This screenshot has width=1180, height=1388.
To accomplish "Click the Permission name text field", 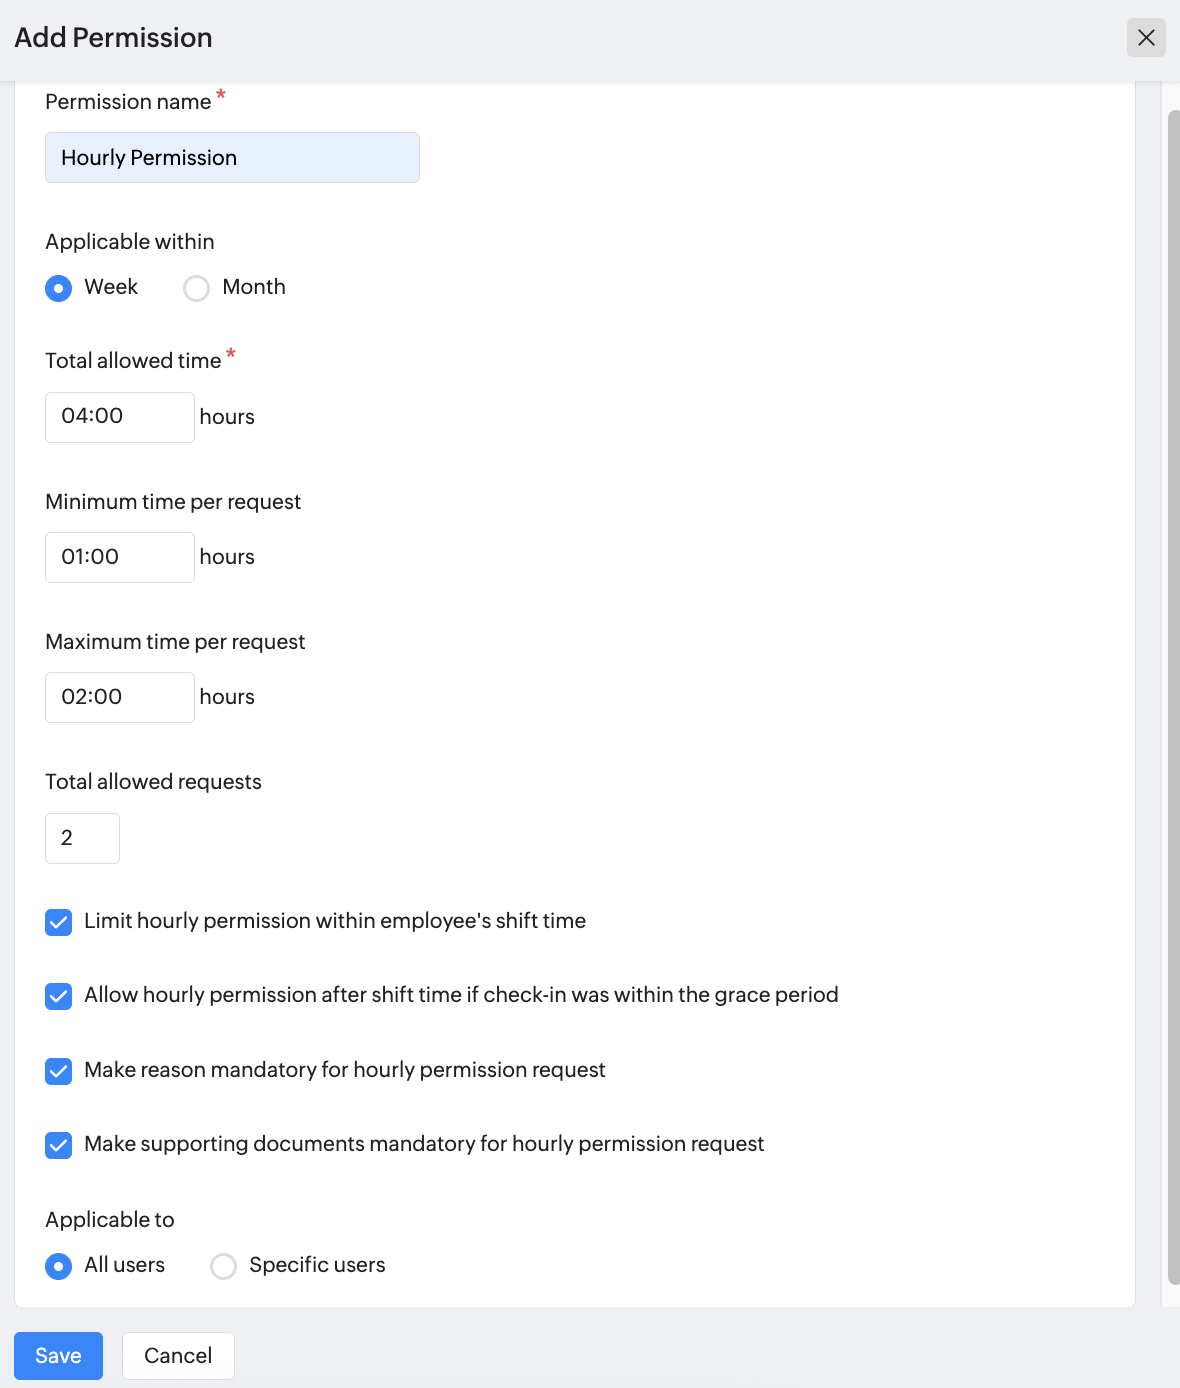I will [x=232, y=158].
